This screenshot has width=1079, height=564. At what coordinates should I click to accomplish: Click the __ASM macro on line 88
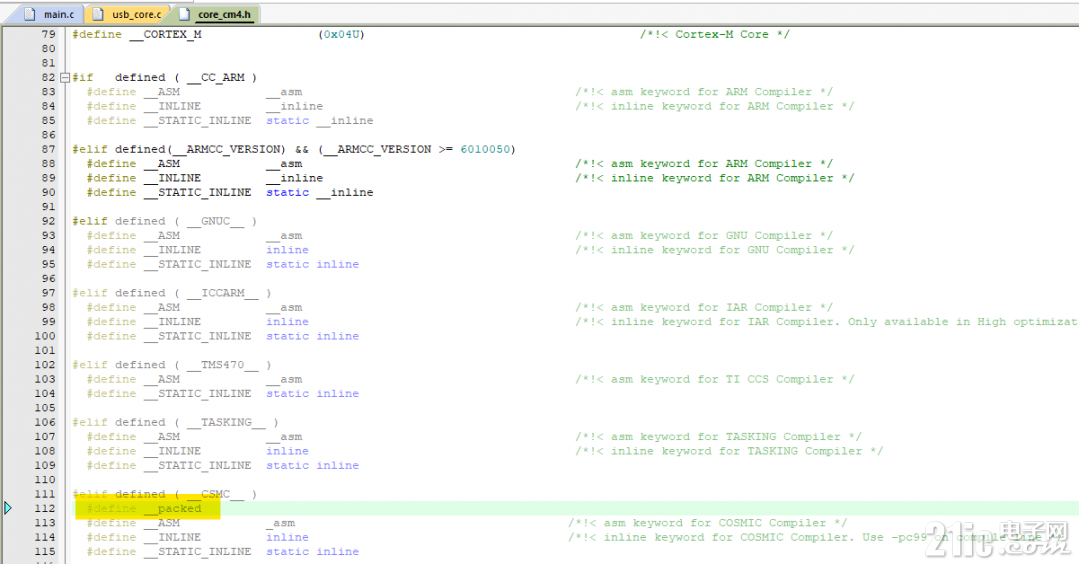[x=162, y=164]
